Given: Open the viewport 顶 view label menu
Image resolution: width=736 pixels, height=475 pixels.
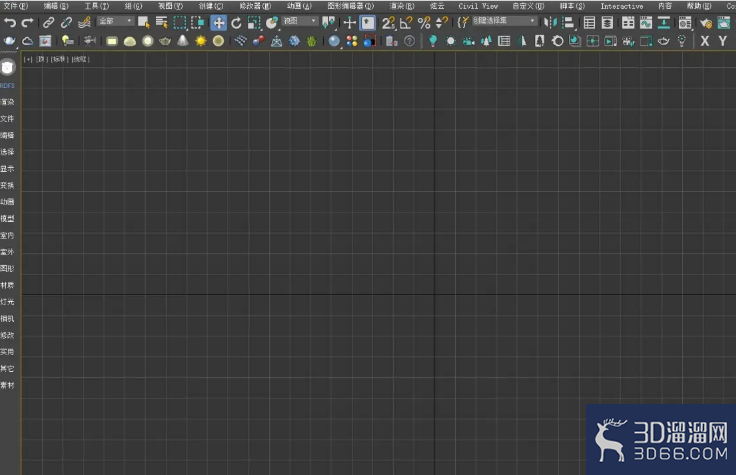Looking at the screenshot, I should pos(40,60).
